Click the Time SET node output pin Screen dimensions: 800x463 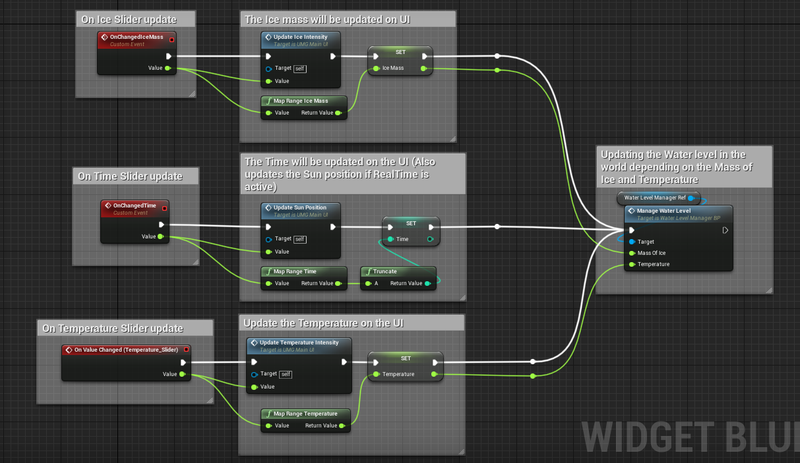(x=430, y=240)
